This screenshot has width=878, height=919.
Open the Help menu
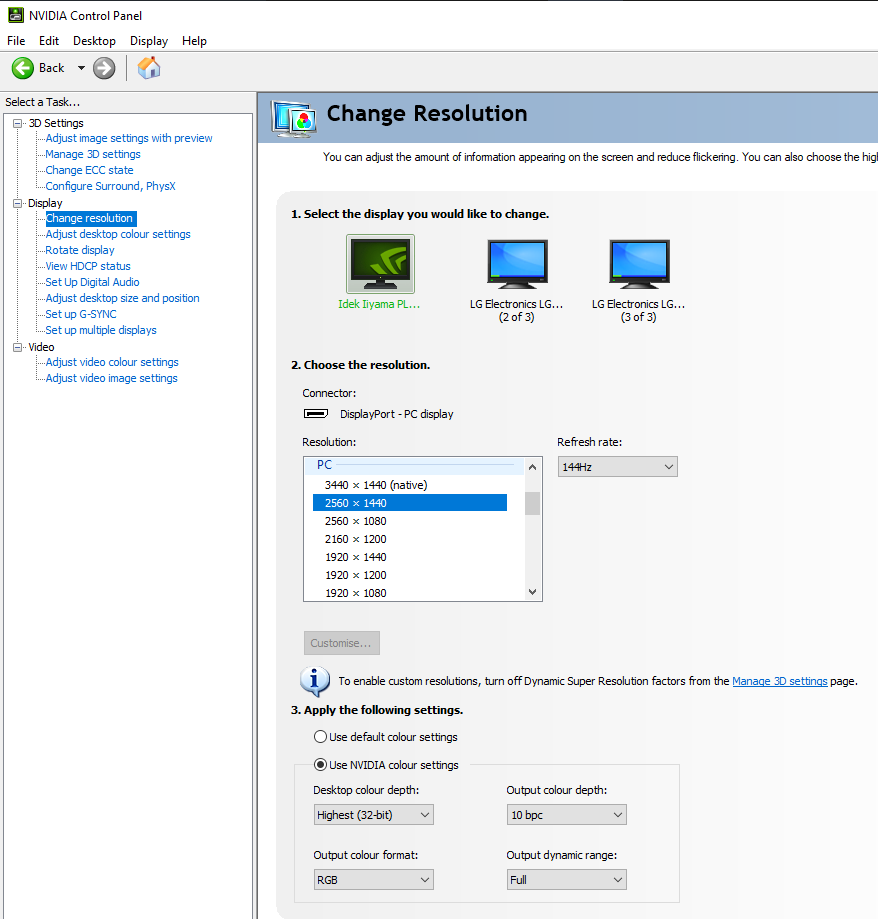coord(194,41)
